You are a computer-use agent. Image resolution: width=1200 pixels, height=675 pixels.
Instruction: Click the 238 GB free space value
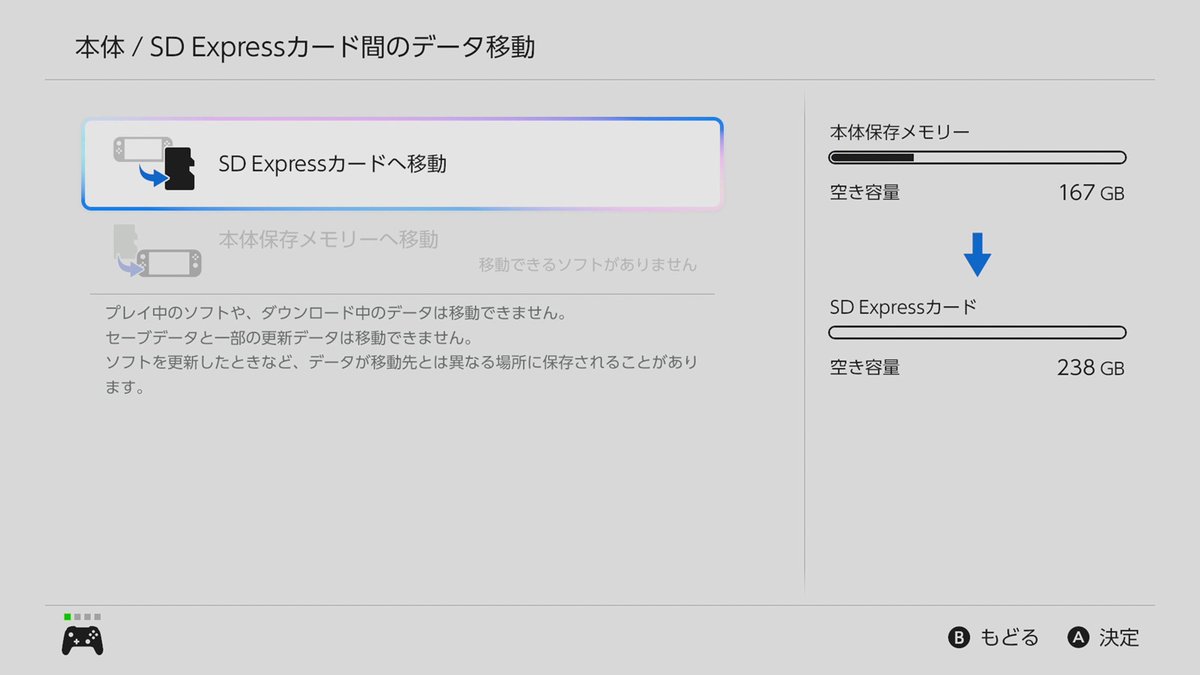[1090, 368]
